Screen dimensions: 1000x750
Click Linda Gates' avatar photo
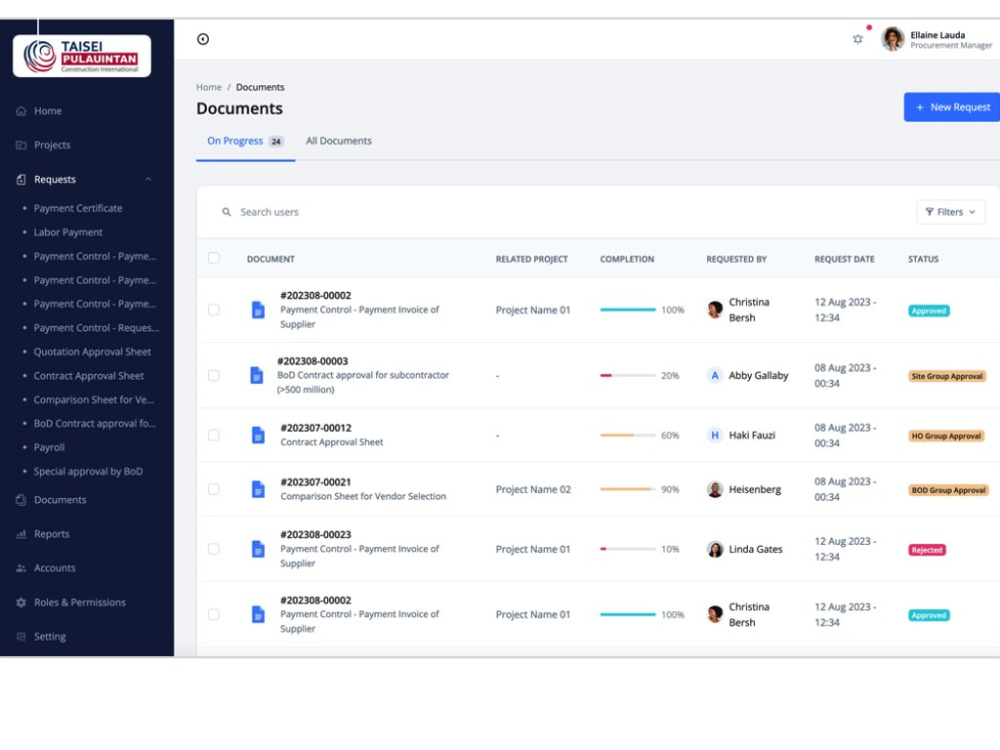tap(715, 549)
